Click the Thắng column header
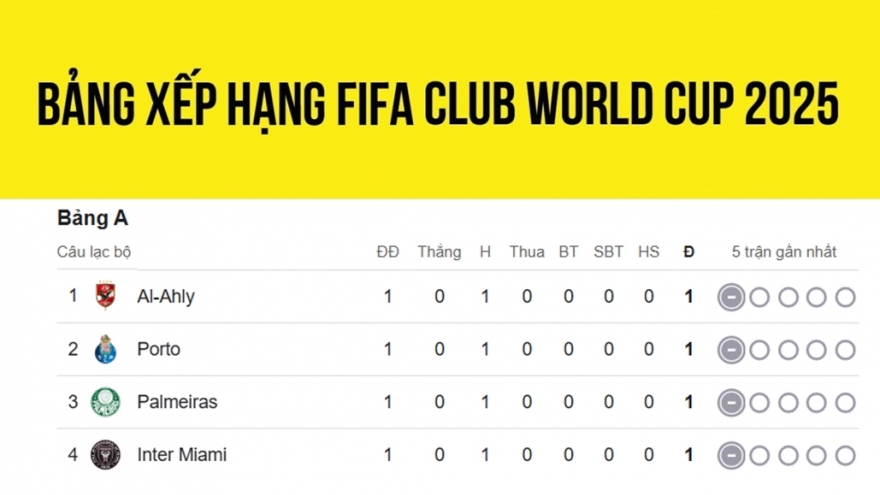880x495 pixels. 439,252
